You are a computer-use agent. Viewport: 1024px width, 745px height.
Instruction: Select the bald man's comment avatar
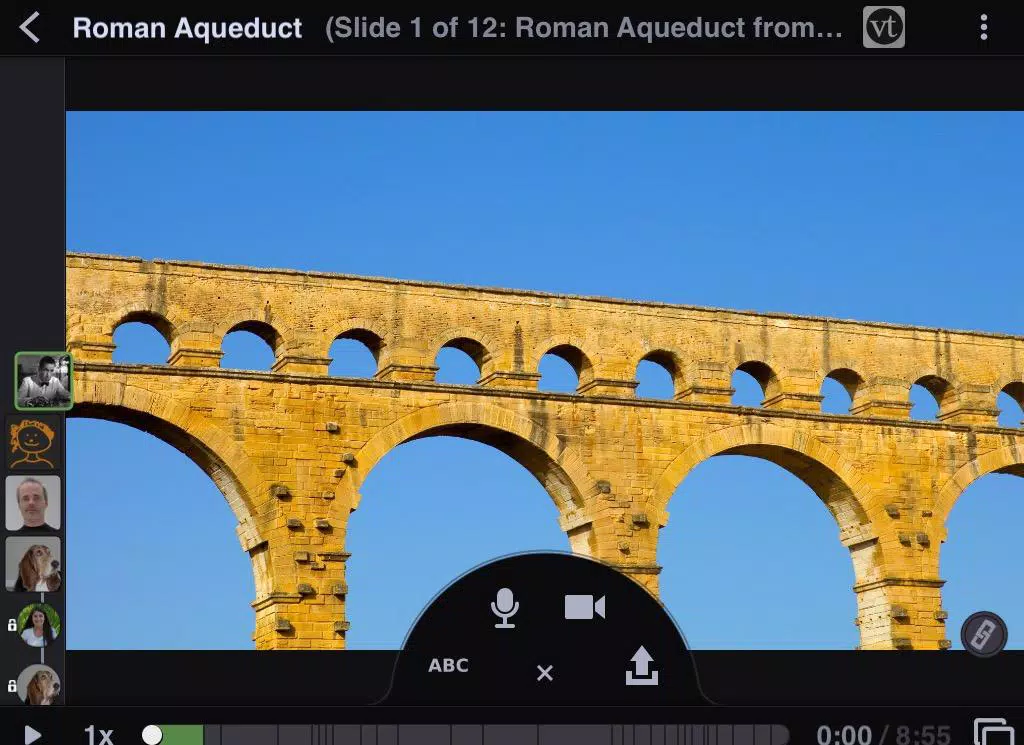click(33, 502)
